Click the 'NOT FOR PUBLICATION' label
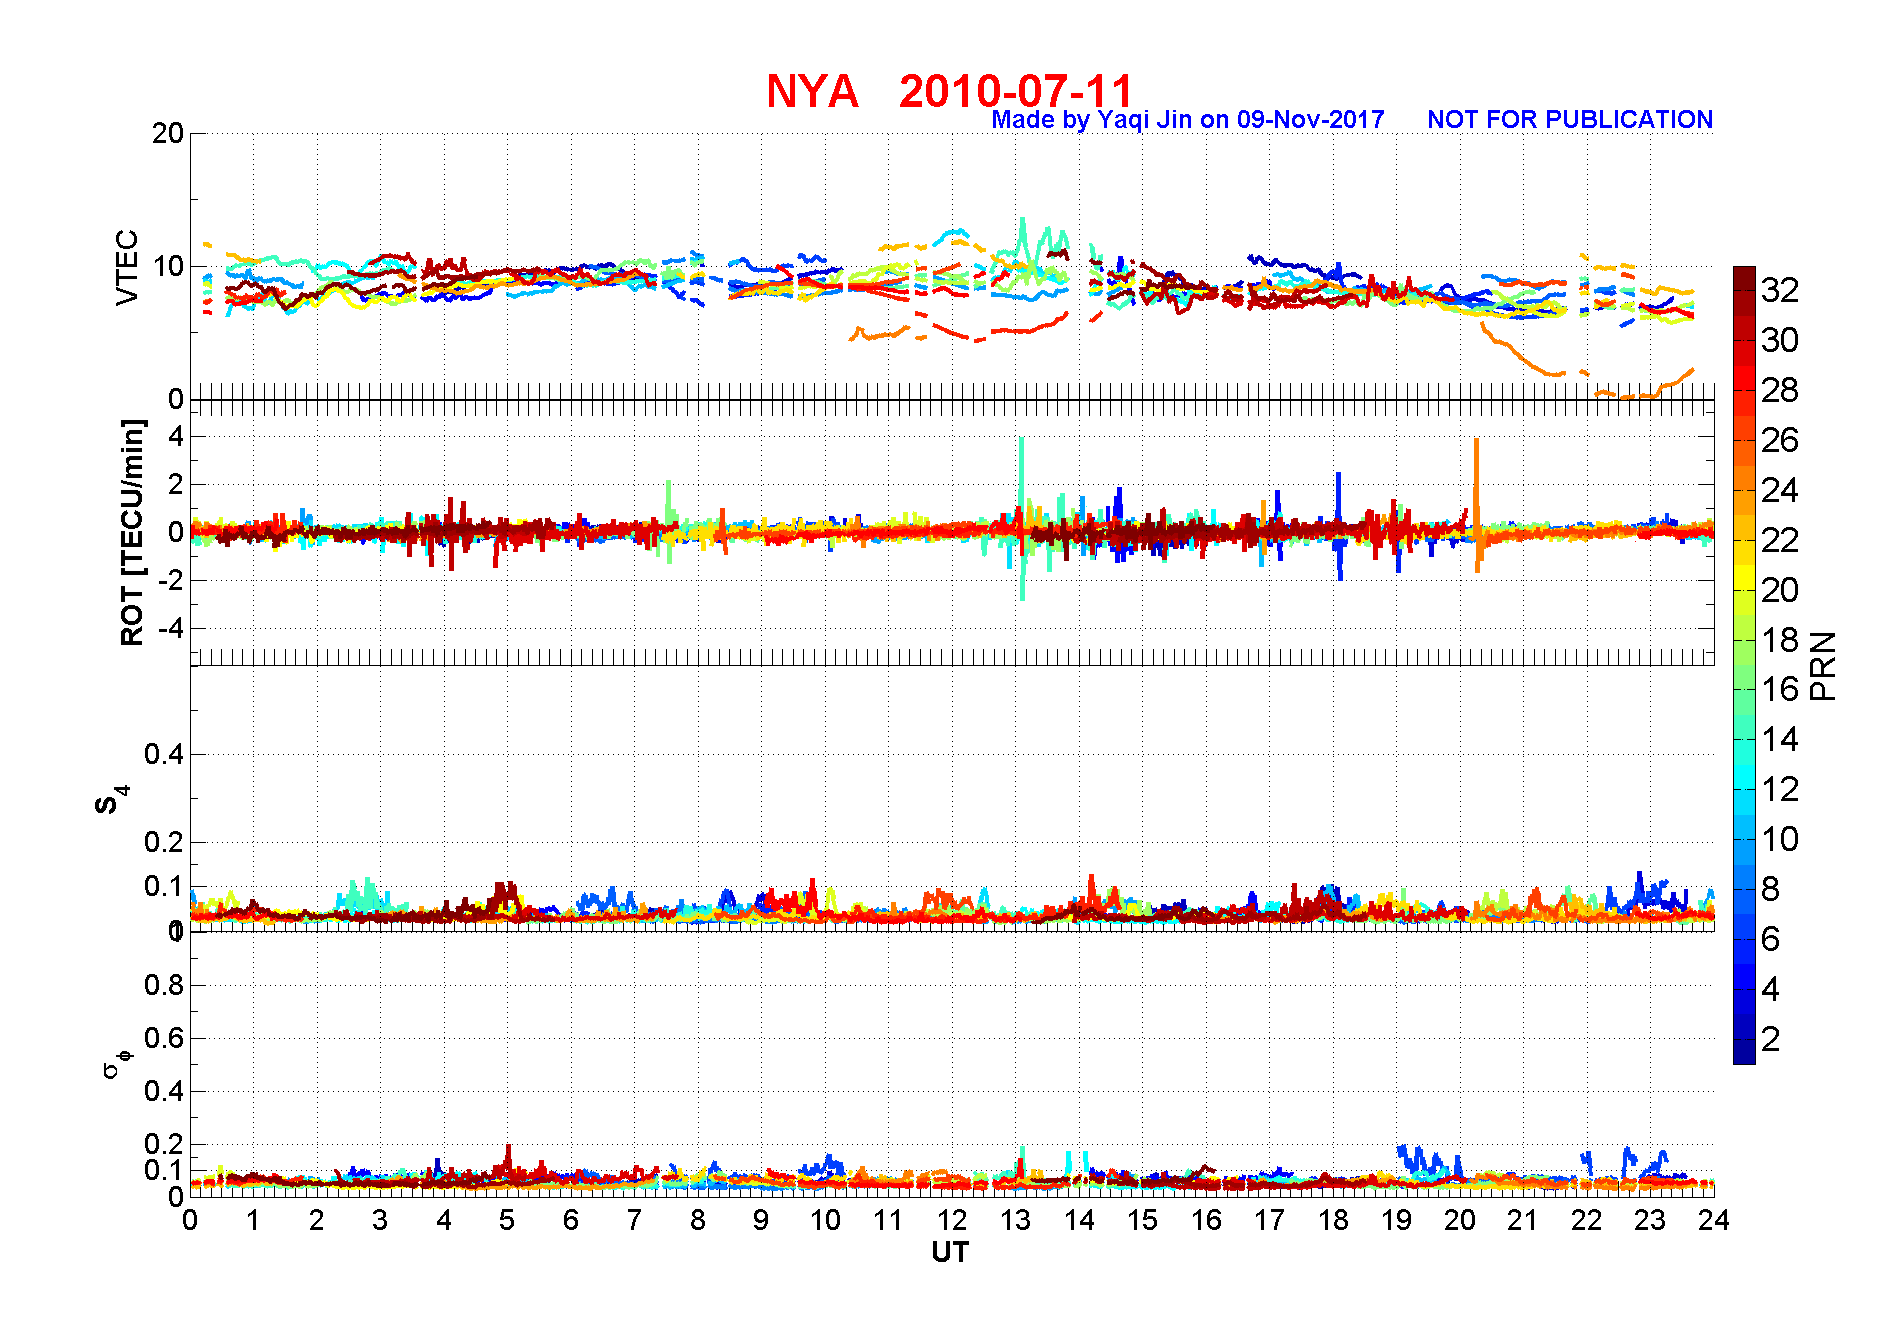The image size is (1904, 1330). tap(1570, 120)
